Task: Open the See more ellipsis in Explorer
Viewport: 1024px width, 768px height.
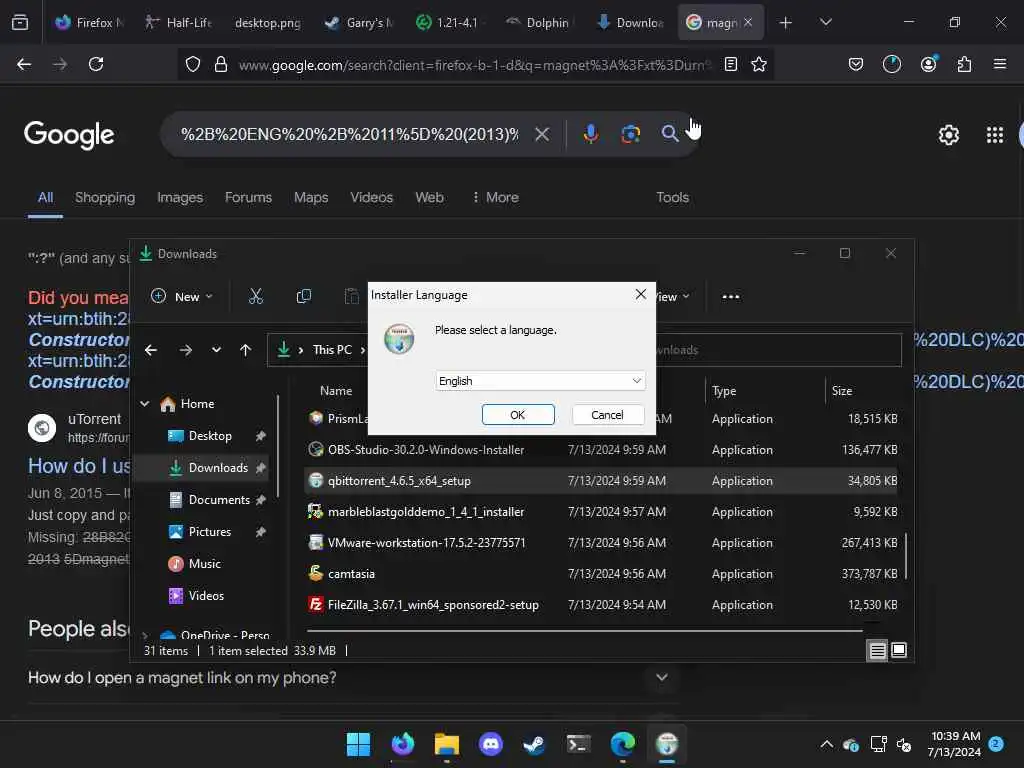Action: point(731,296)
